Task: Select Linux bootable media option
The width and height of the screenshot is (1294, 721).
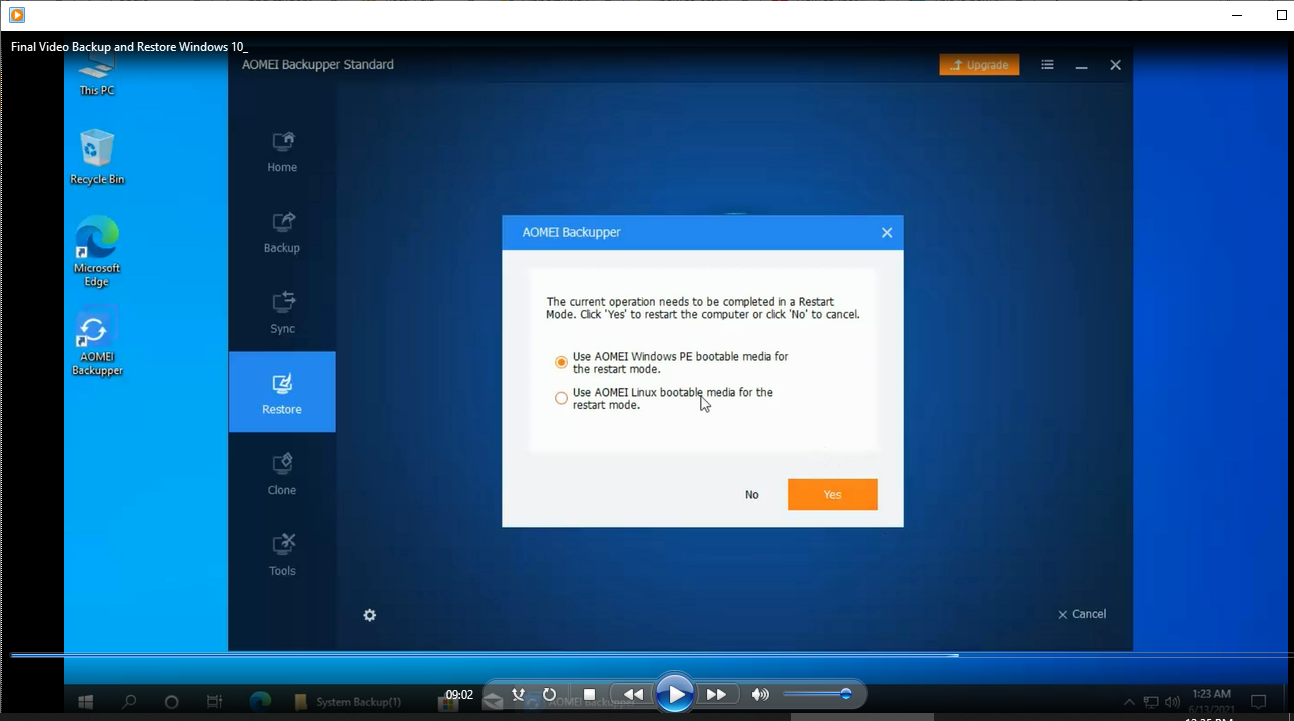Action: click(561, 398)
